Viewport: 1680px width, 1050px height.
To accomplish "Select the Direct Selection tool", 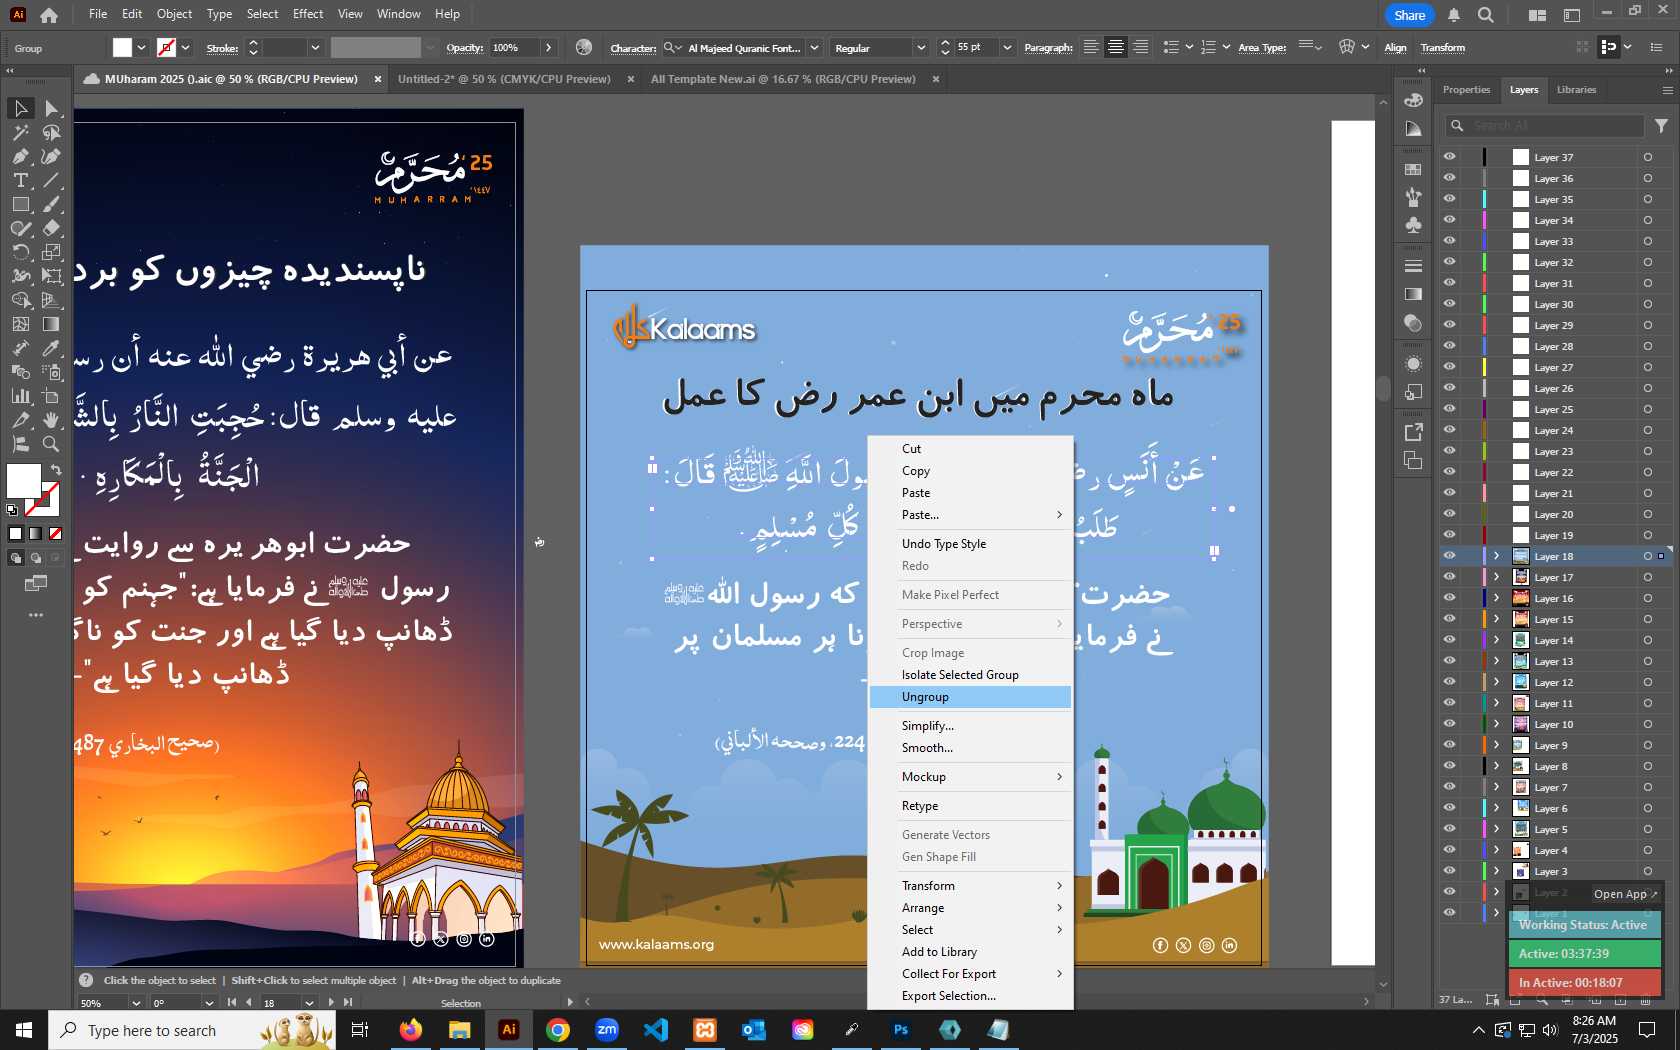I will [x=51, y=108].
